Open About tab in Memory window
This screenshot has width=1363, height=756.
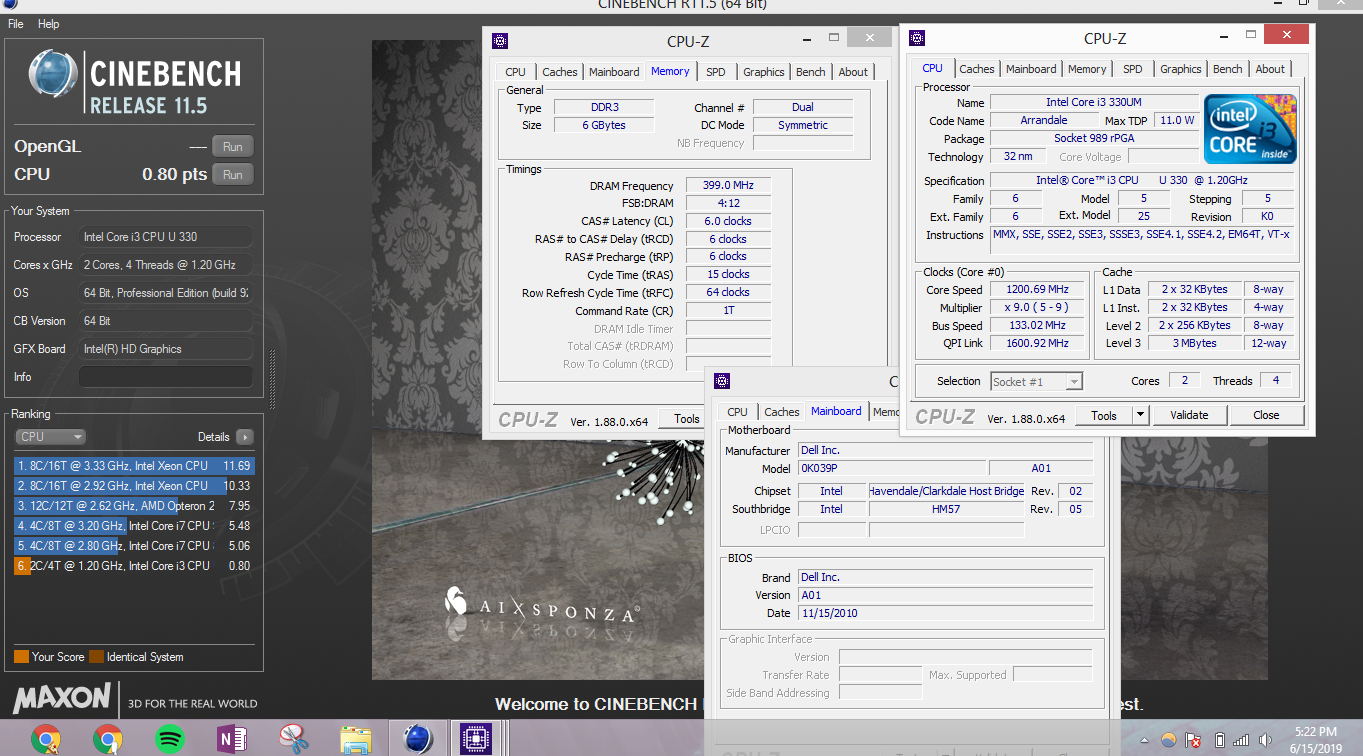tap(853, 72)
